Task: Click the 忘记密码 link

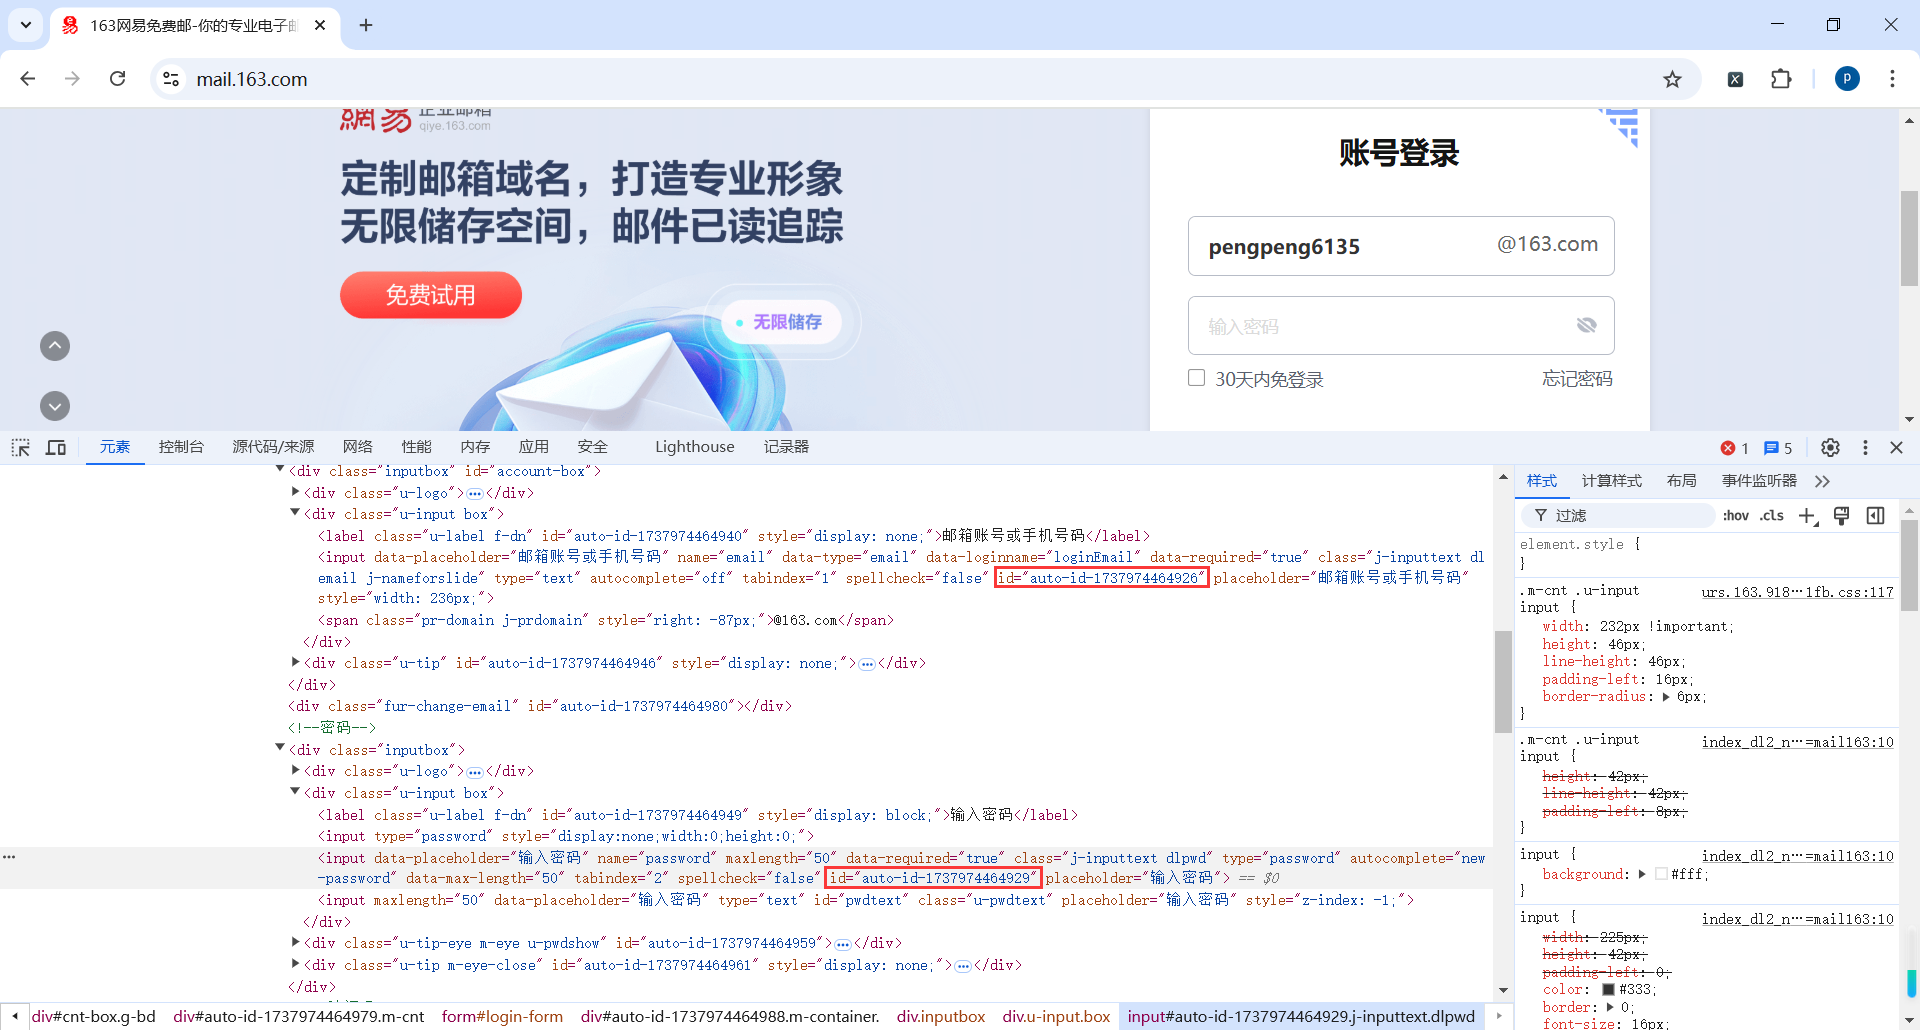Action: pos(1577,379)
